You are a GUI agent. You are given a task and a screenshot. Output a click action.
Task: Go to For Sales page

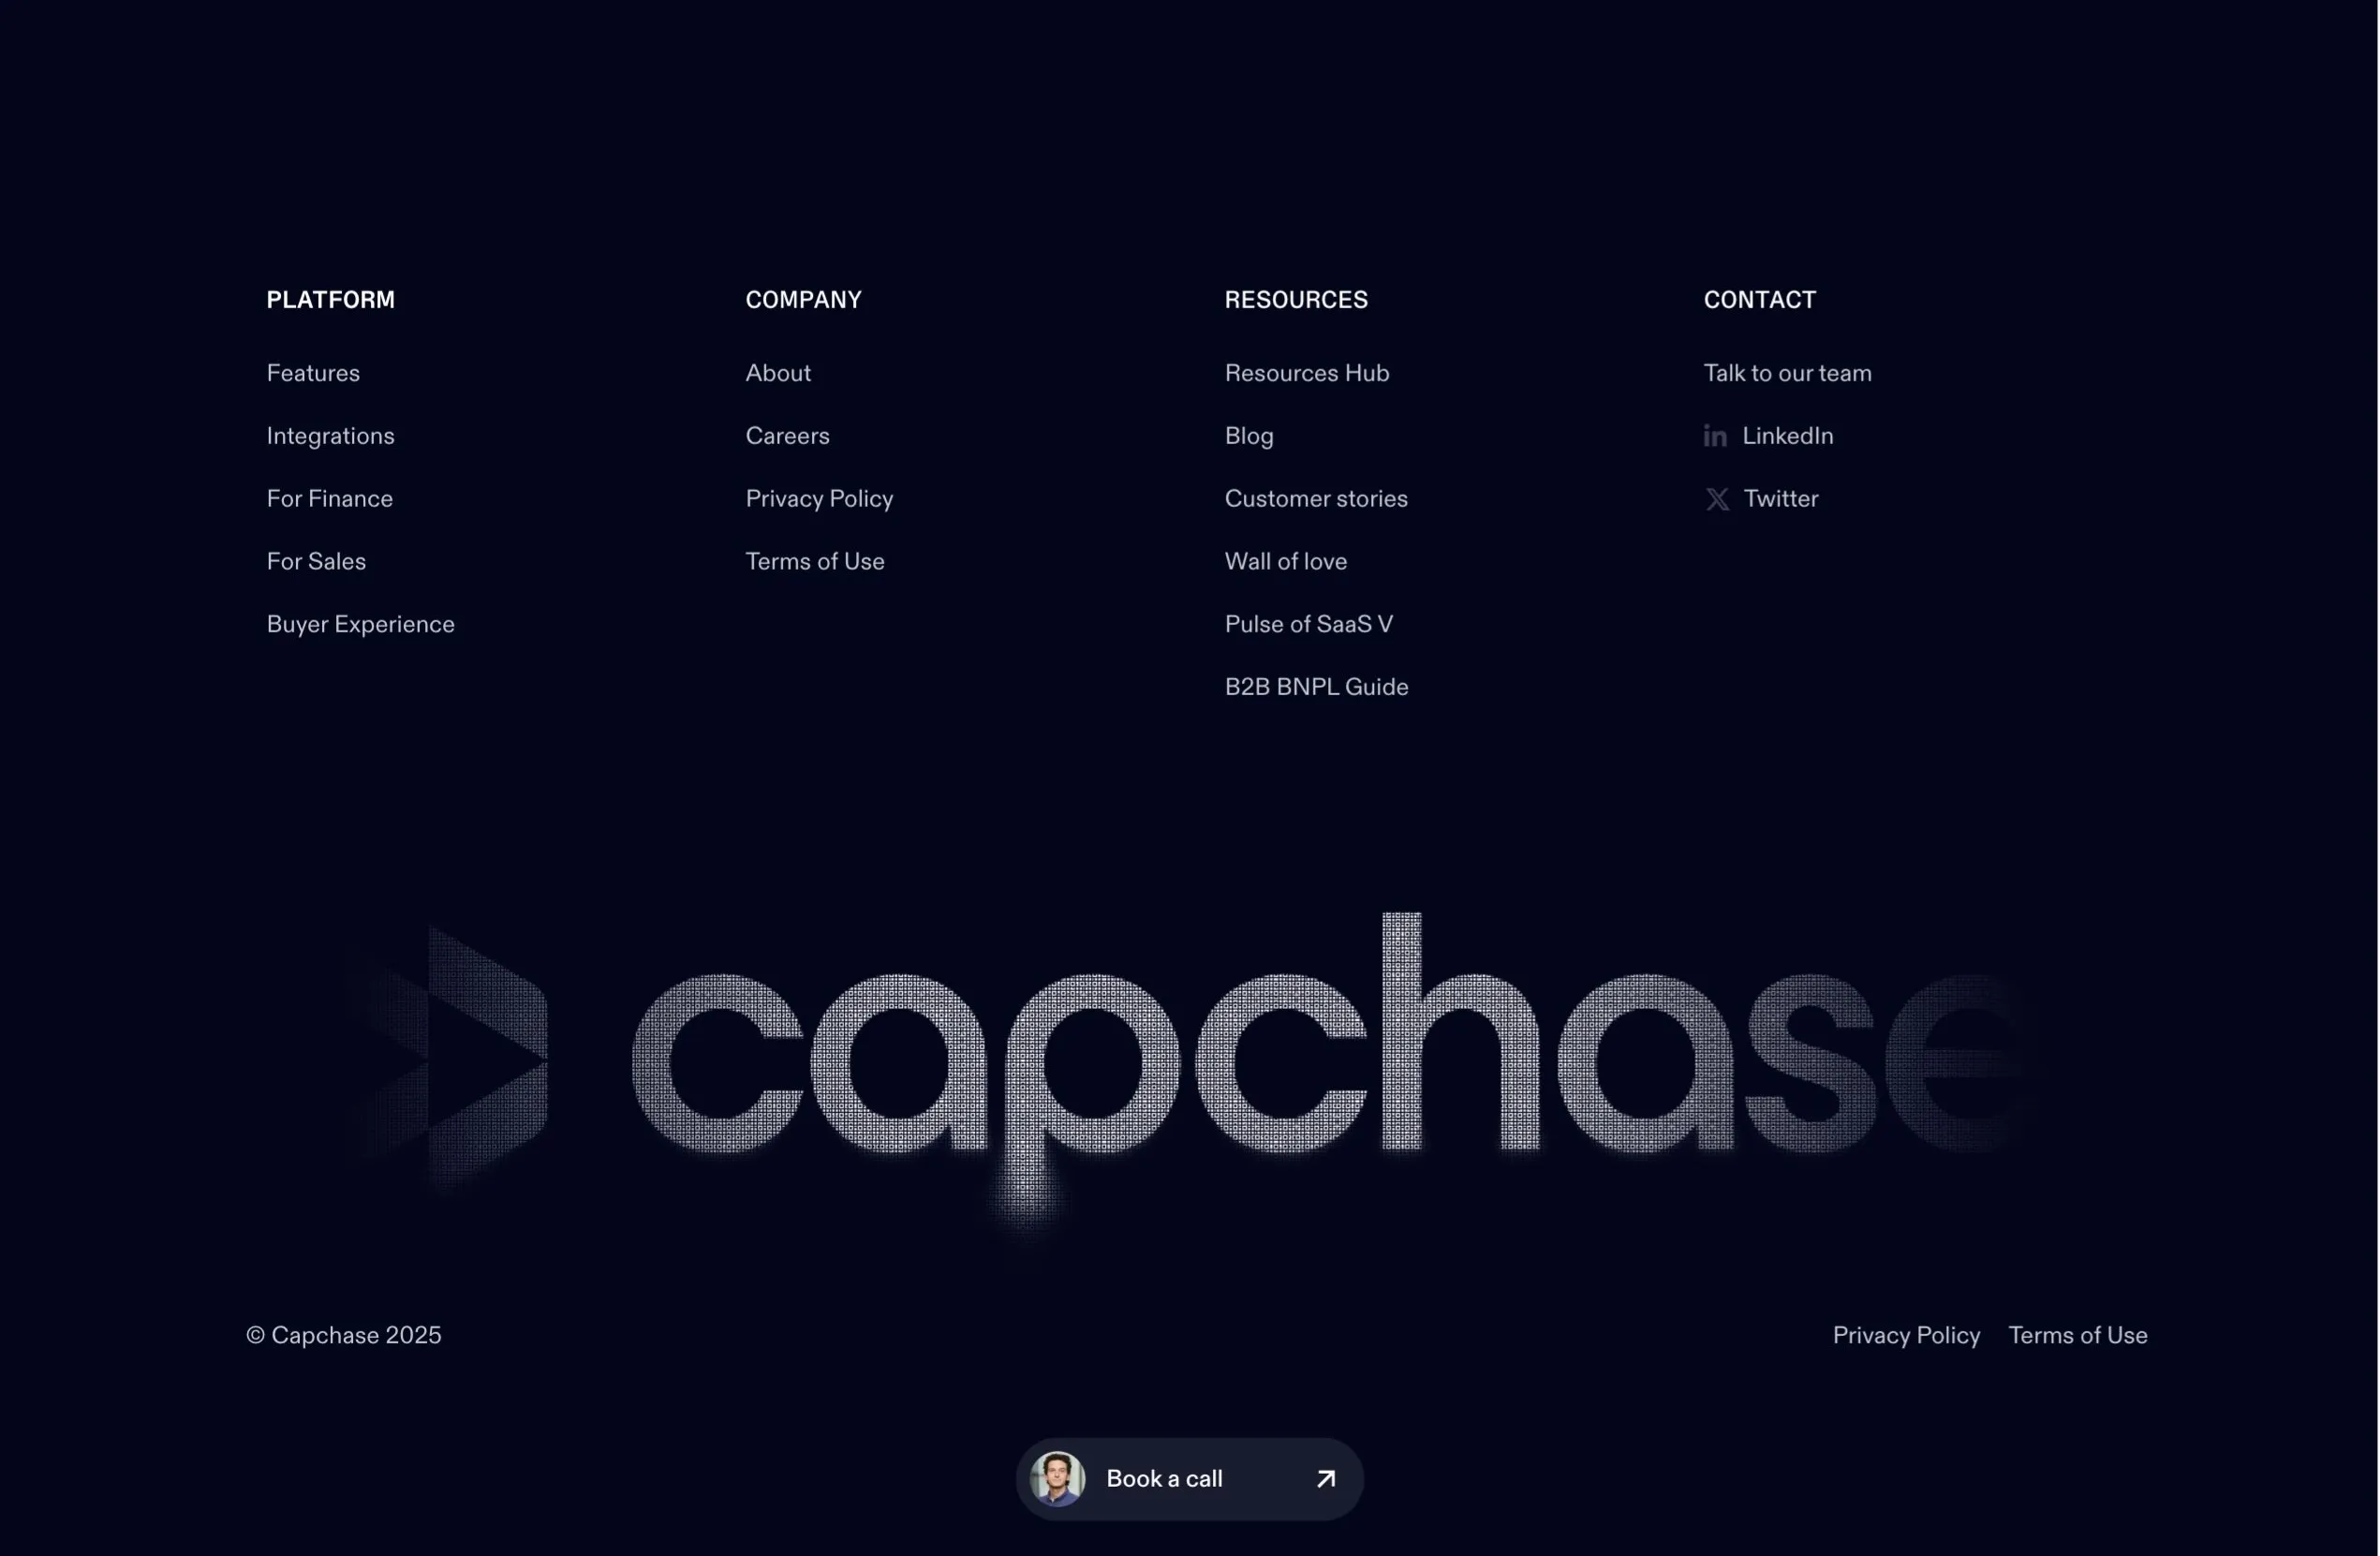tap(316, 562)
